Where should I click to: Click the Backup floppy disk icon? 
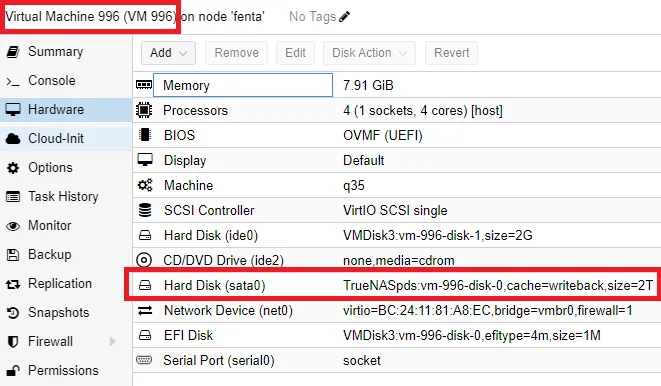click(x=13, y=255)
